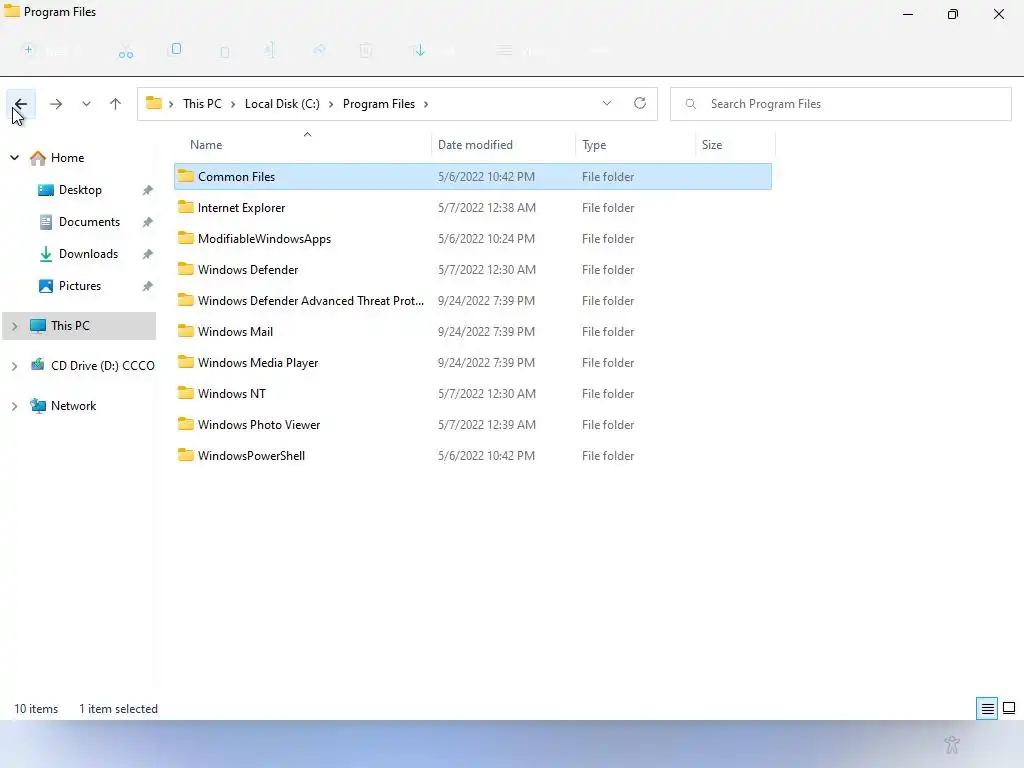Sort by the Size column header
Screen dimensions: 1024x768
point(712,145)
